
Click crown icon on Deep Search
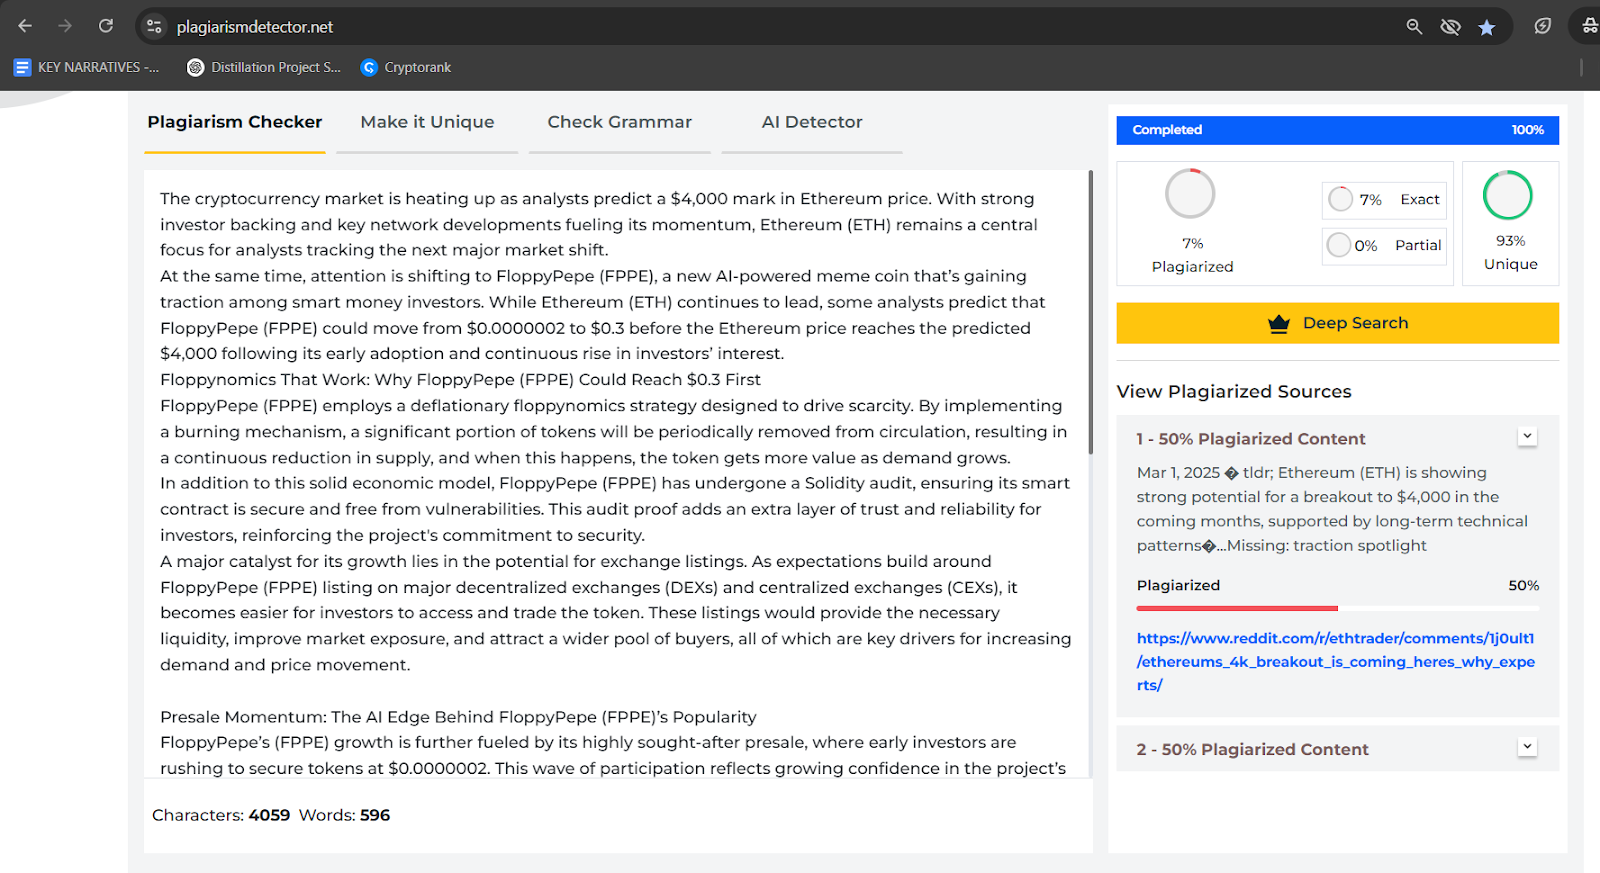(1279, 323)
